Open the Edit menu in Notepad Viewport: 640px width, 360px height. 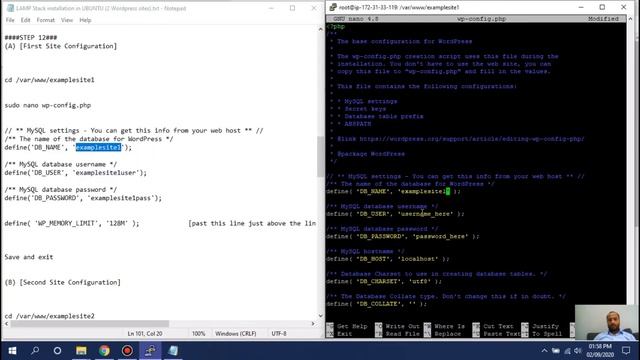tap(25, 20)
